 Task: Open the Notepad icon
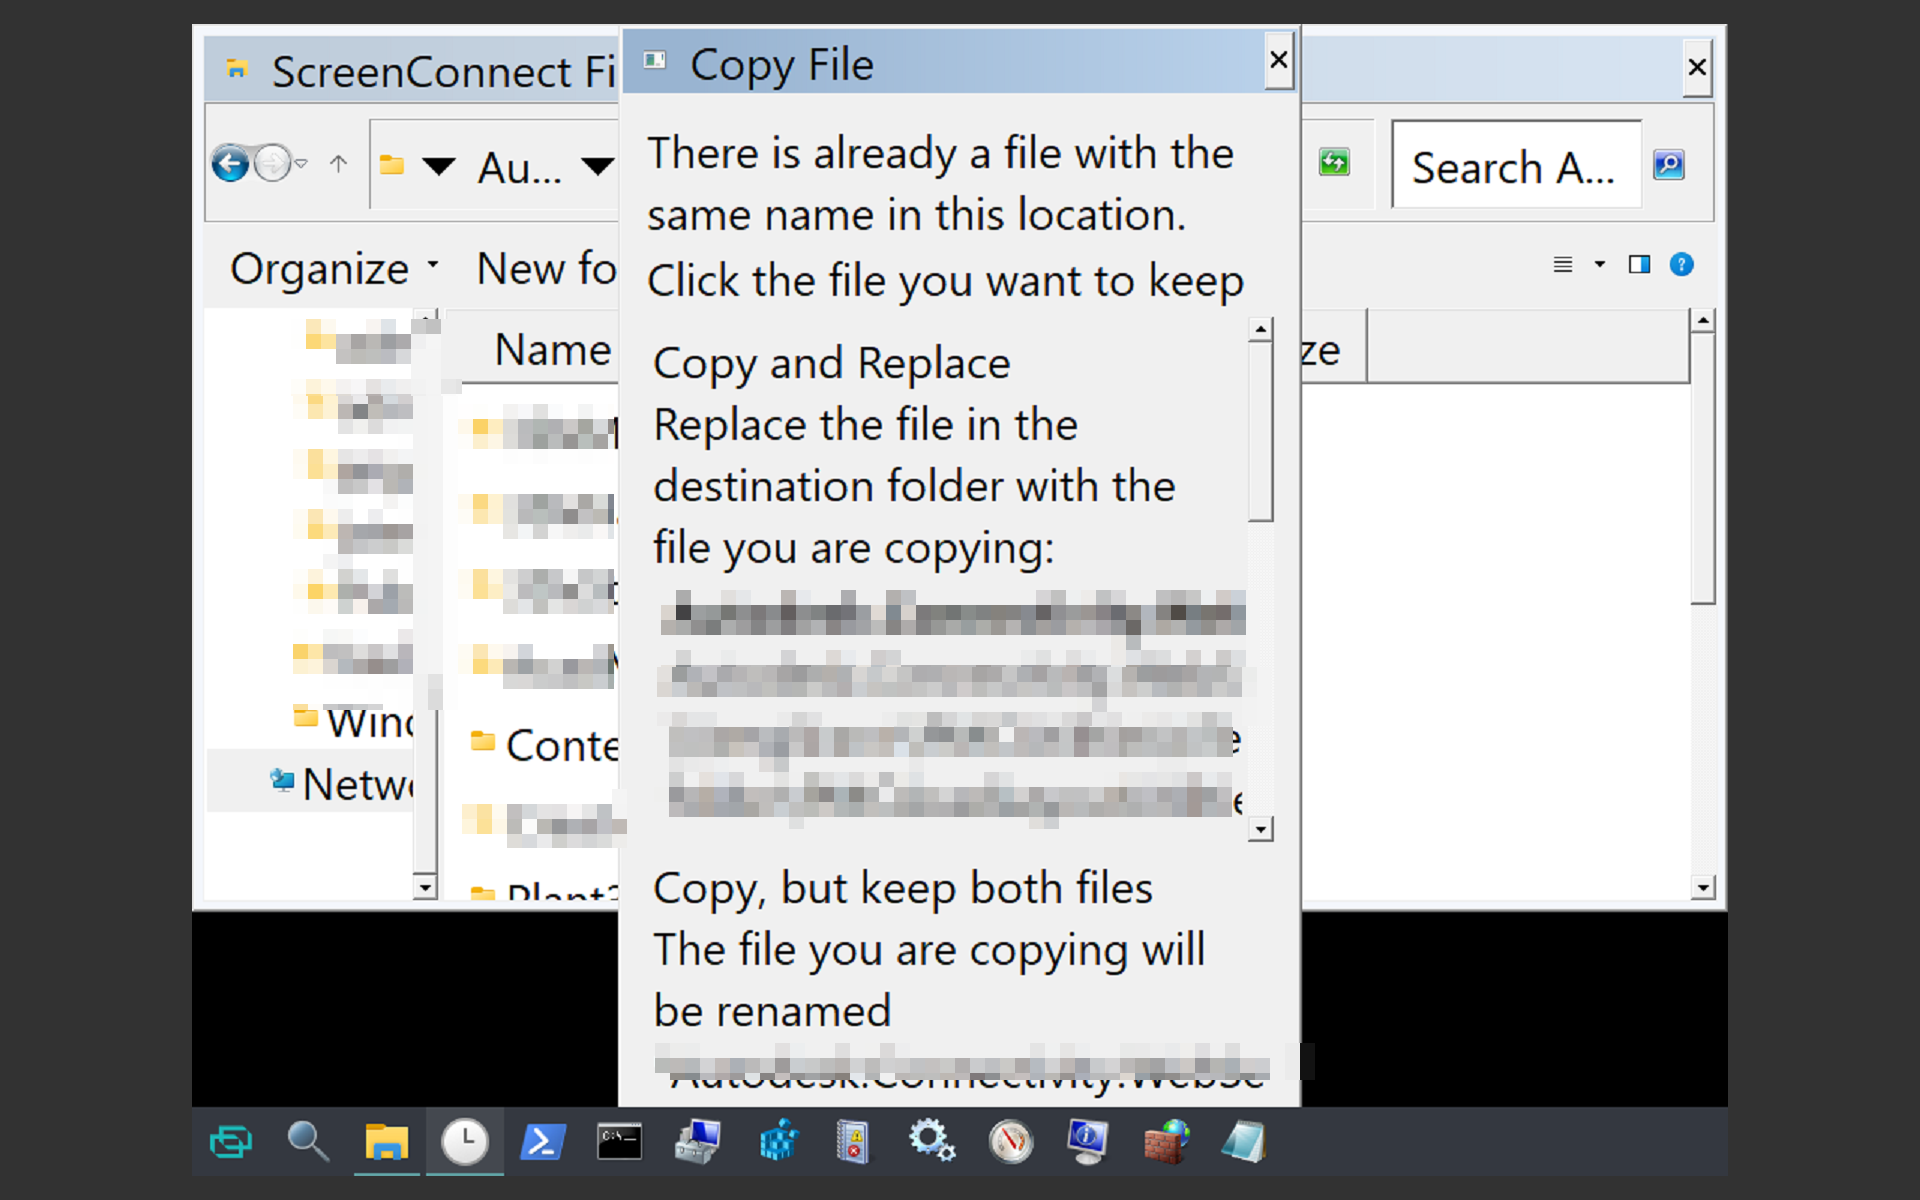tap(1243, 1141)
